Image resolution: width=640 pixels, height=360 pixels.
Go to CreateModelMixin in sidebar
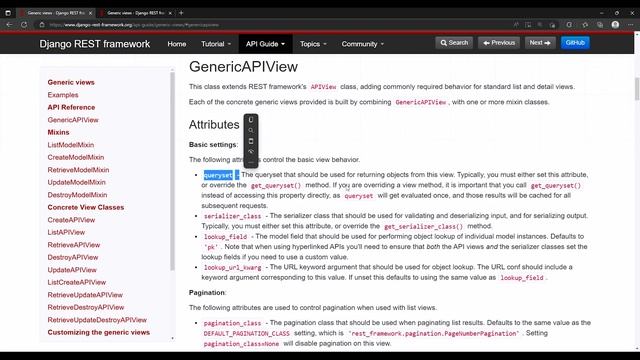pos(76,157)
